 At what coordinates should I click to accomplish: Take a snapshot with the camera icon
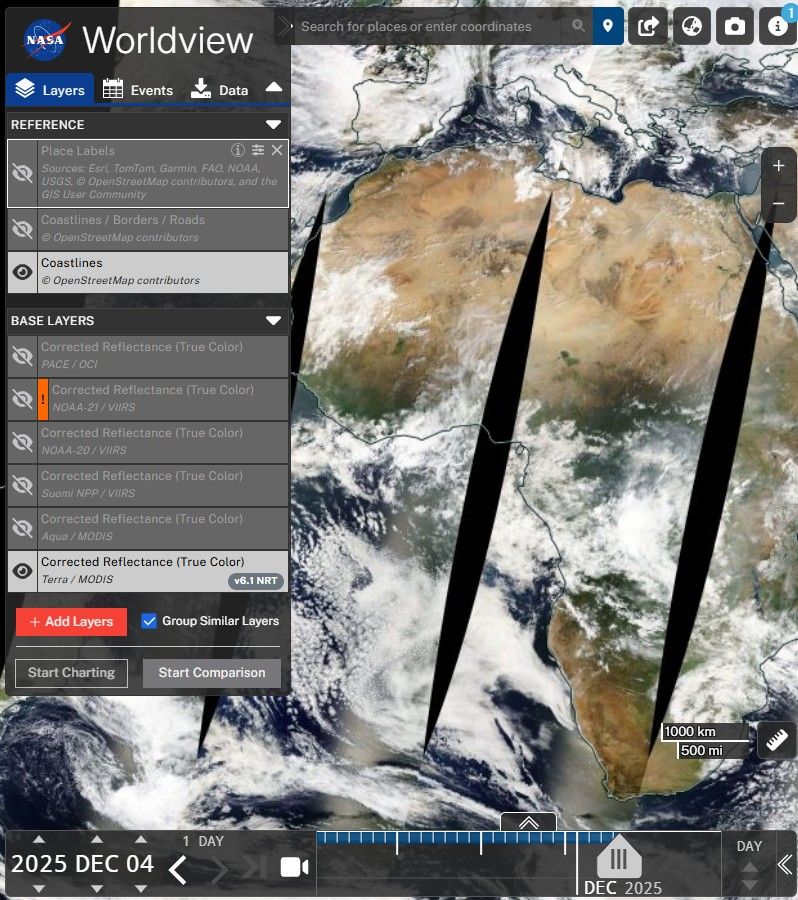pos(734,26)
